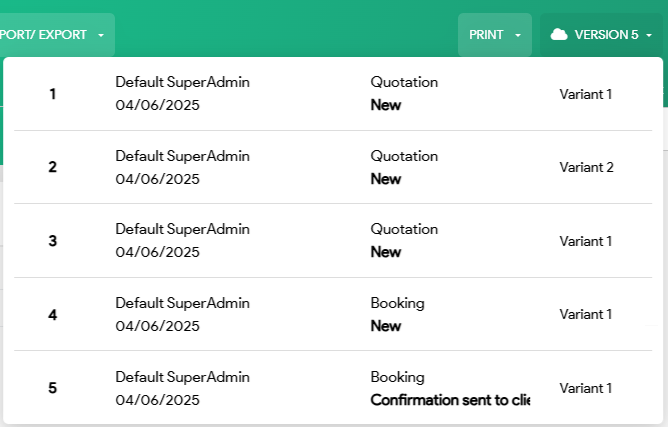This screenshot has height=427, width=668.
Task: Click Variant 2 on the second row
Action: point(585,167)
